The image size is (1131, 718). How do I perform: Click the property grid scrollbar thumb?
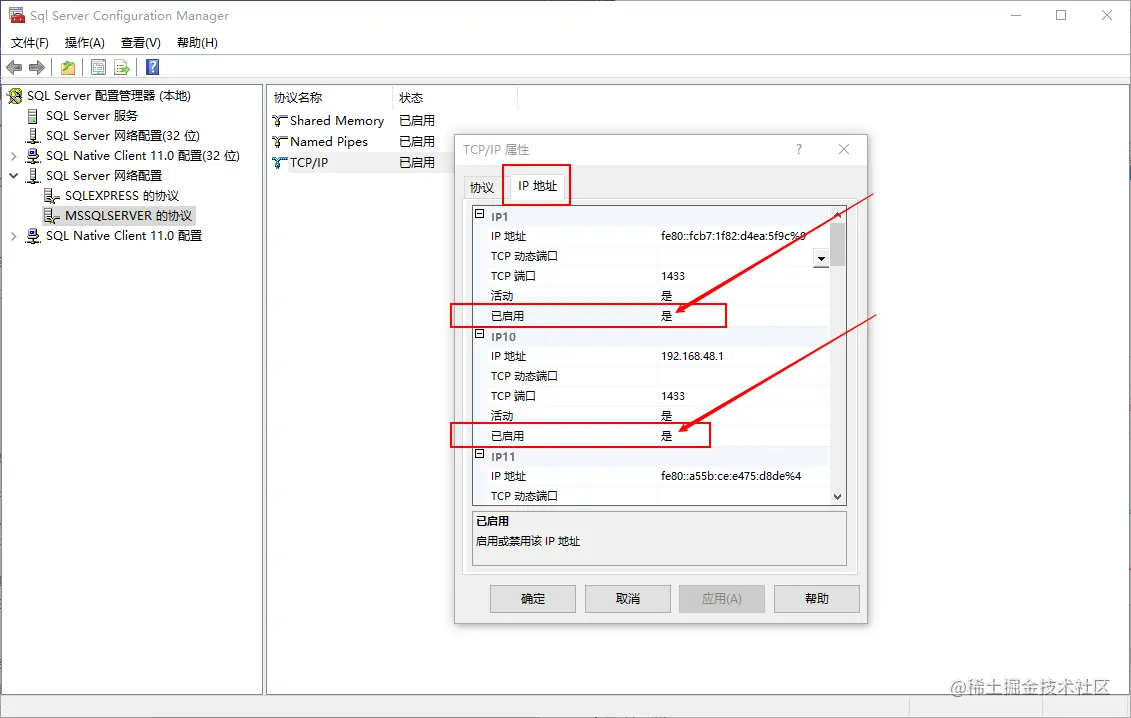pyautogui.click(x=837, y=245)
